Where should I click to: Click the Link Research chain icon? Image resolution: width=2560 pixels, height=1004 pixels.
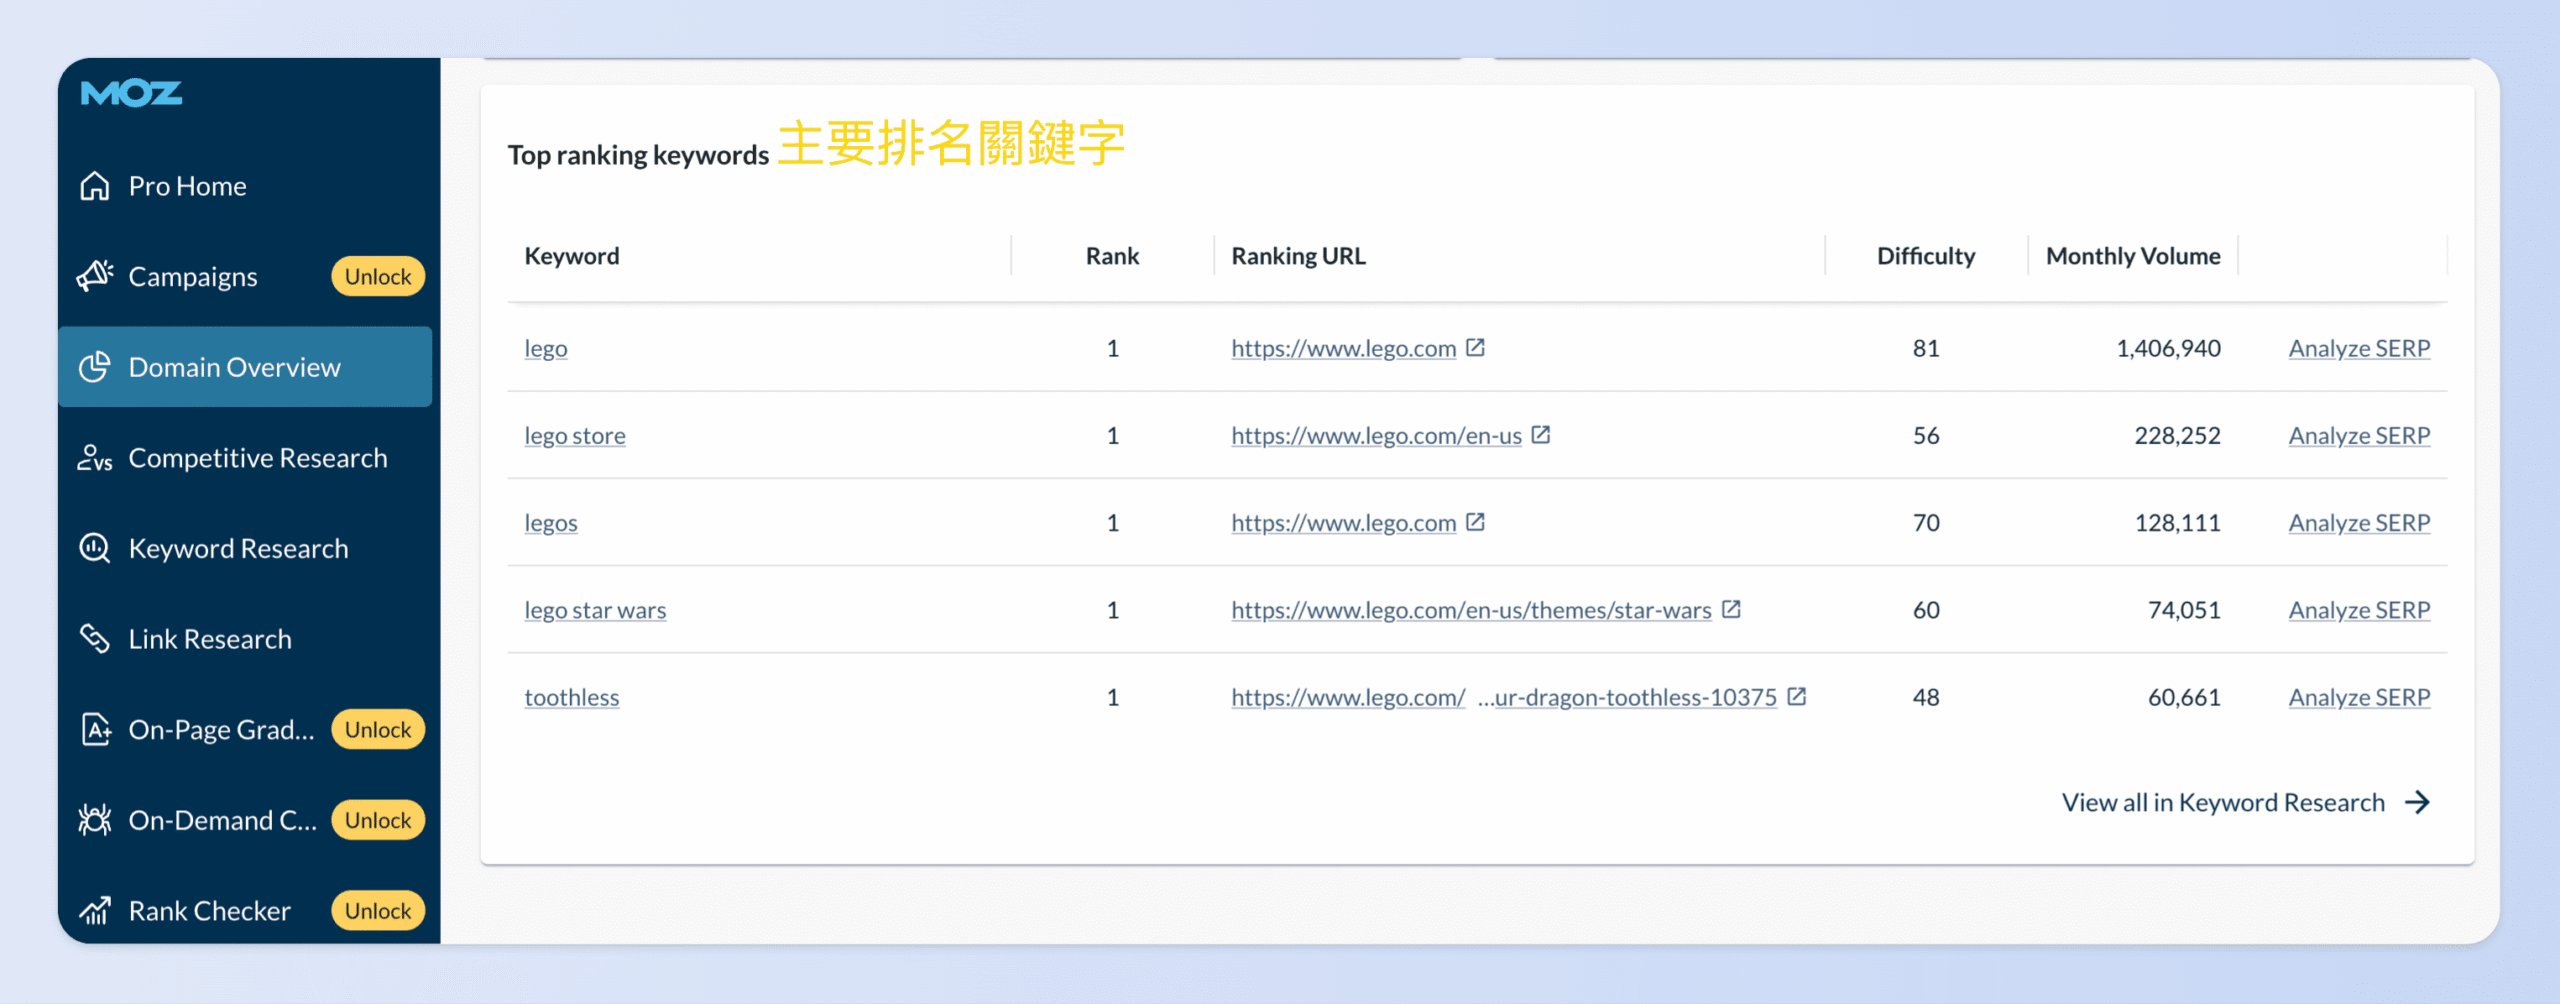pyautogui.click(x=95, y=638)
